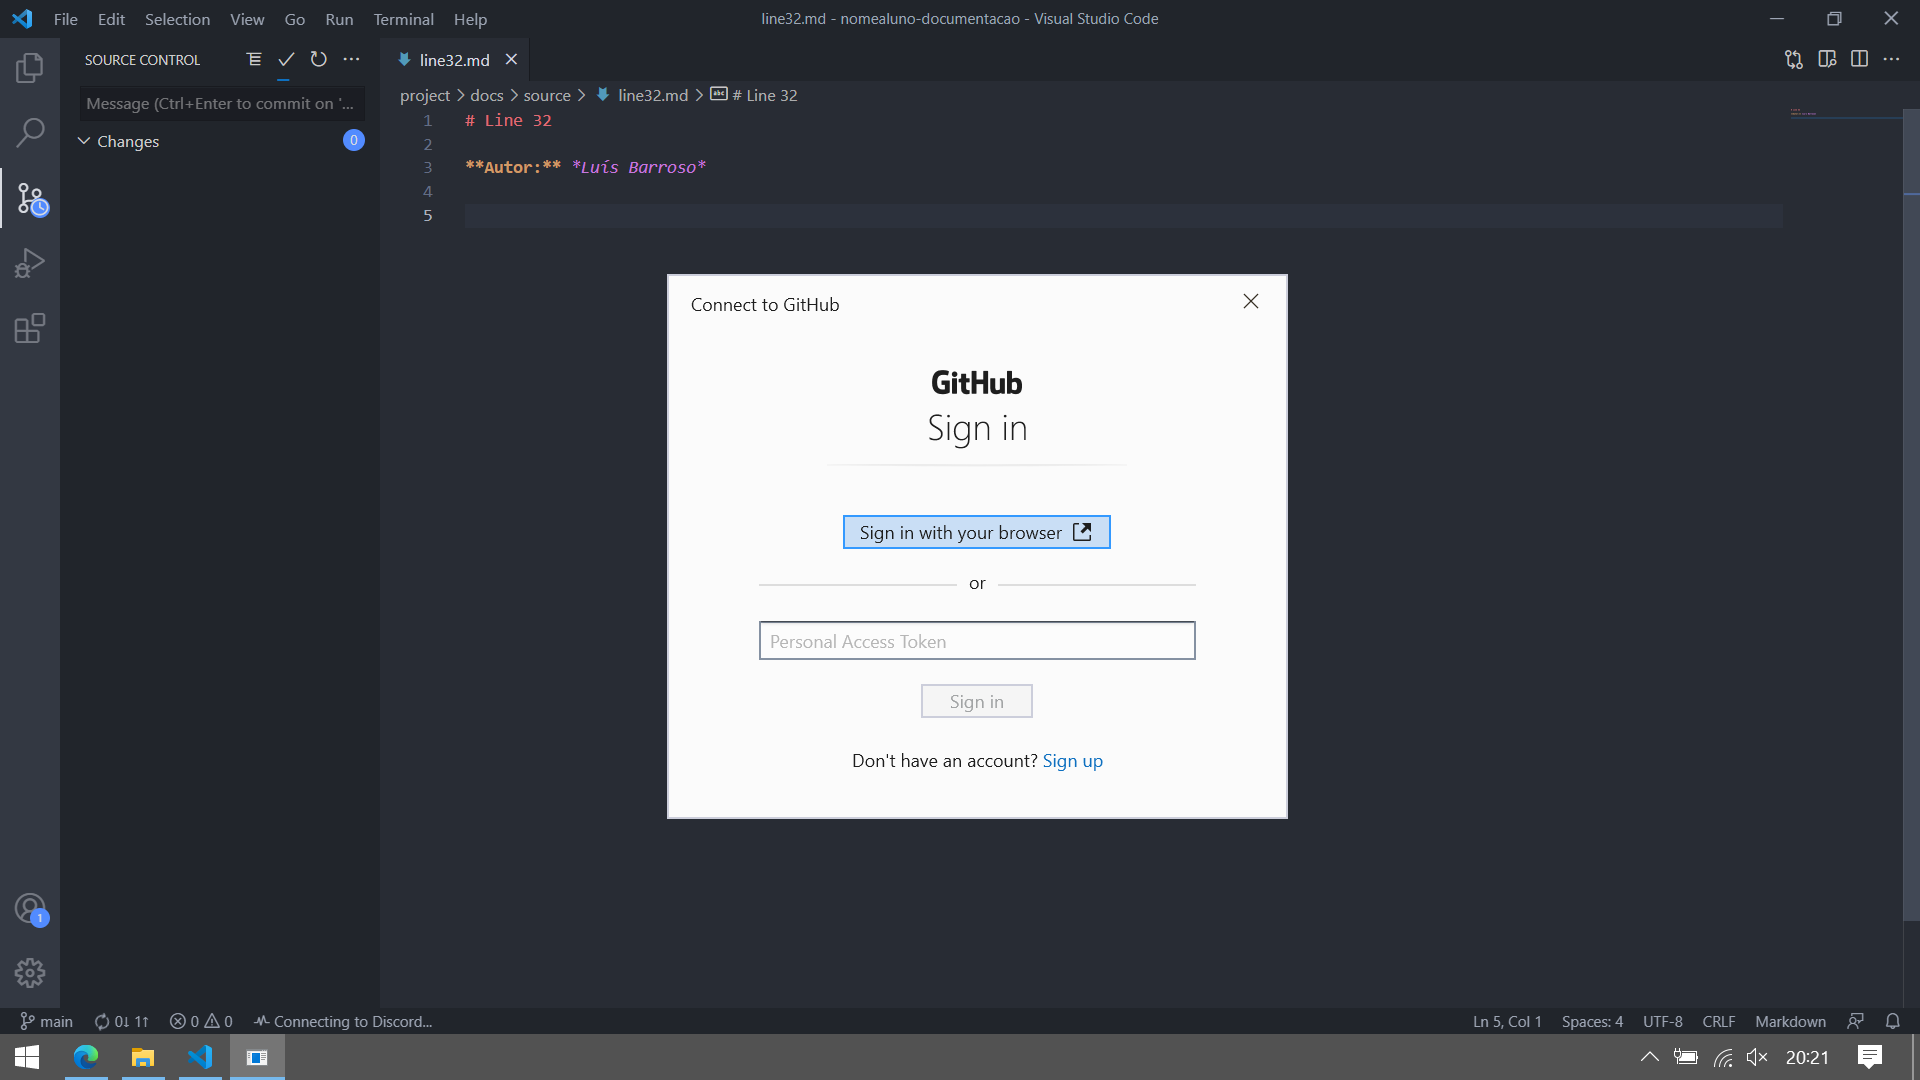Open notifications bell in status bar
The image size is (1920, 1080).
tap(1892, 1021)
